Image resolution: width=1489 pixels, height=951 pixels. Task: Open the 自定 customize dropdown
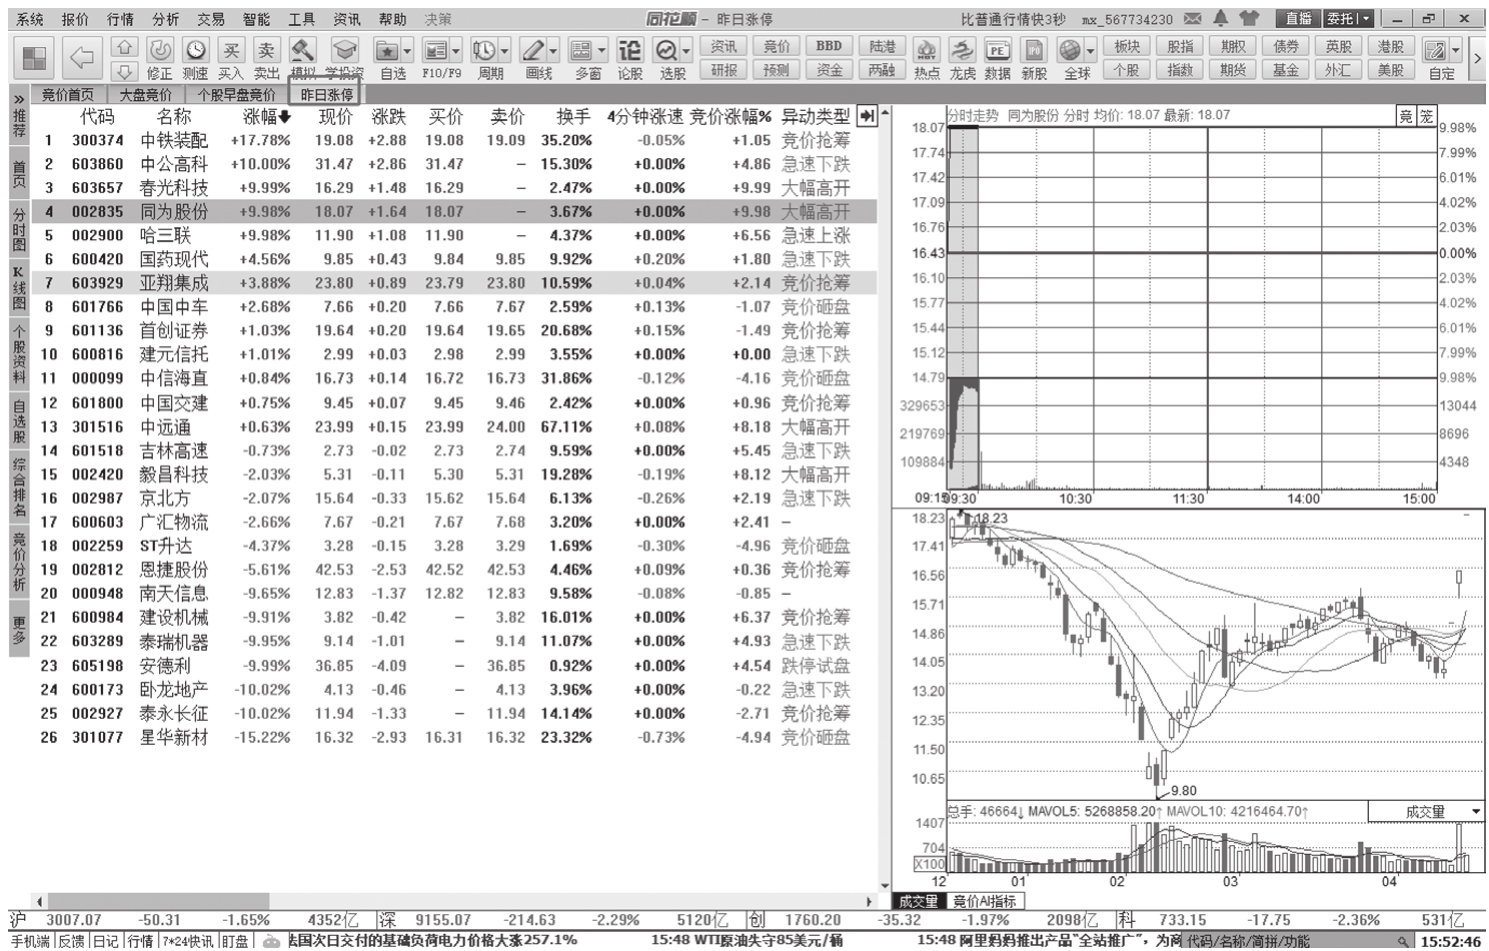1456,50
